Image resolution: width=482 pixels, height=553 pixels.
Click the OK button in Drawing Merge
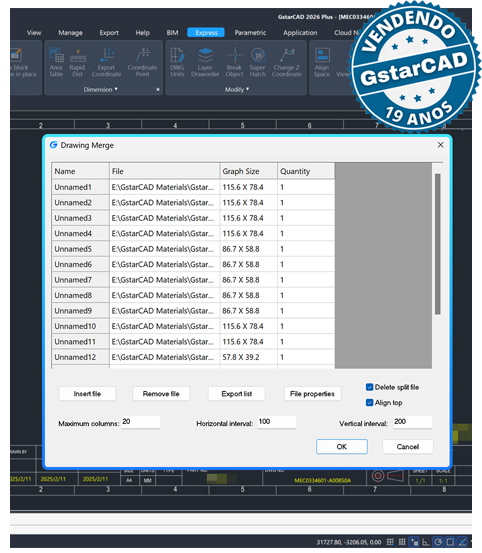point(342,446)
